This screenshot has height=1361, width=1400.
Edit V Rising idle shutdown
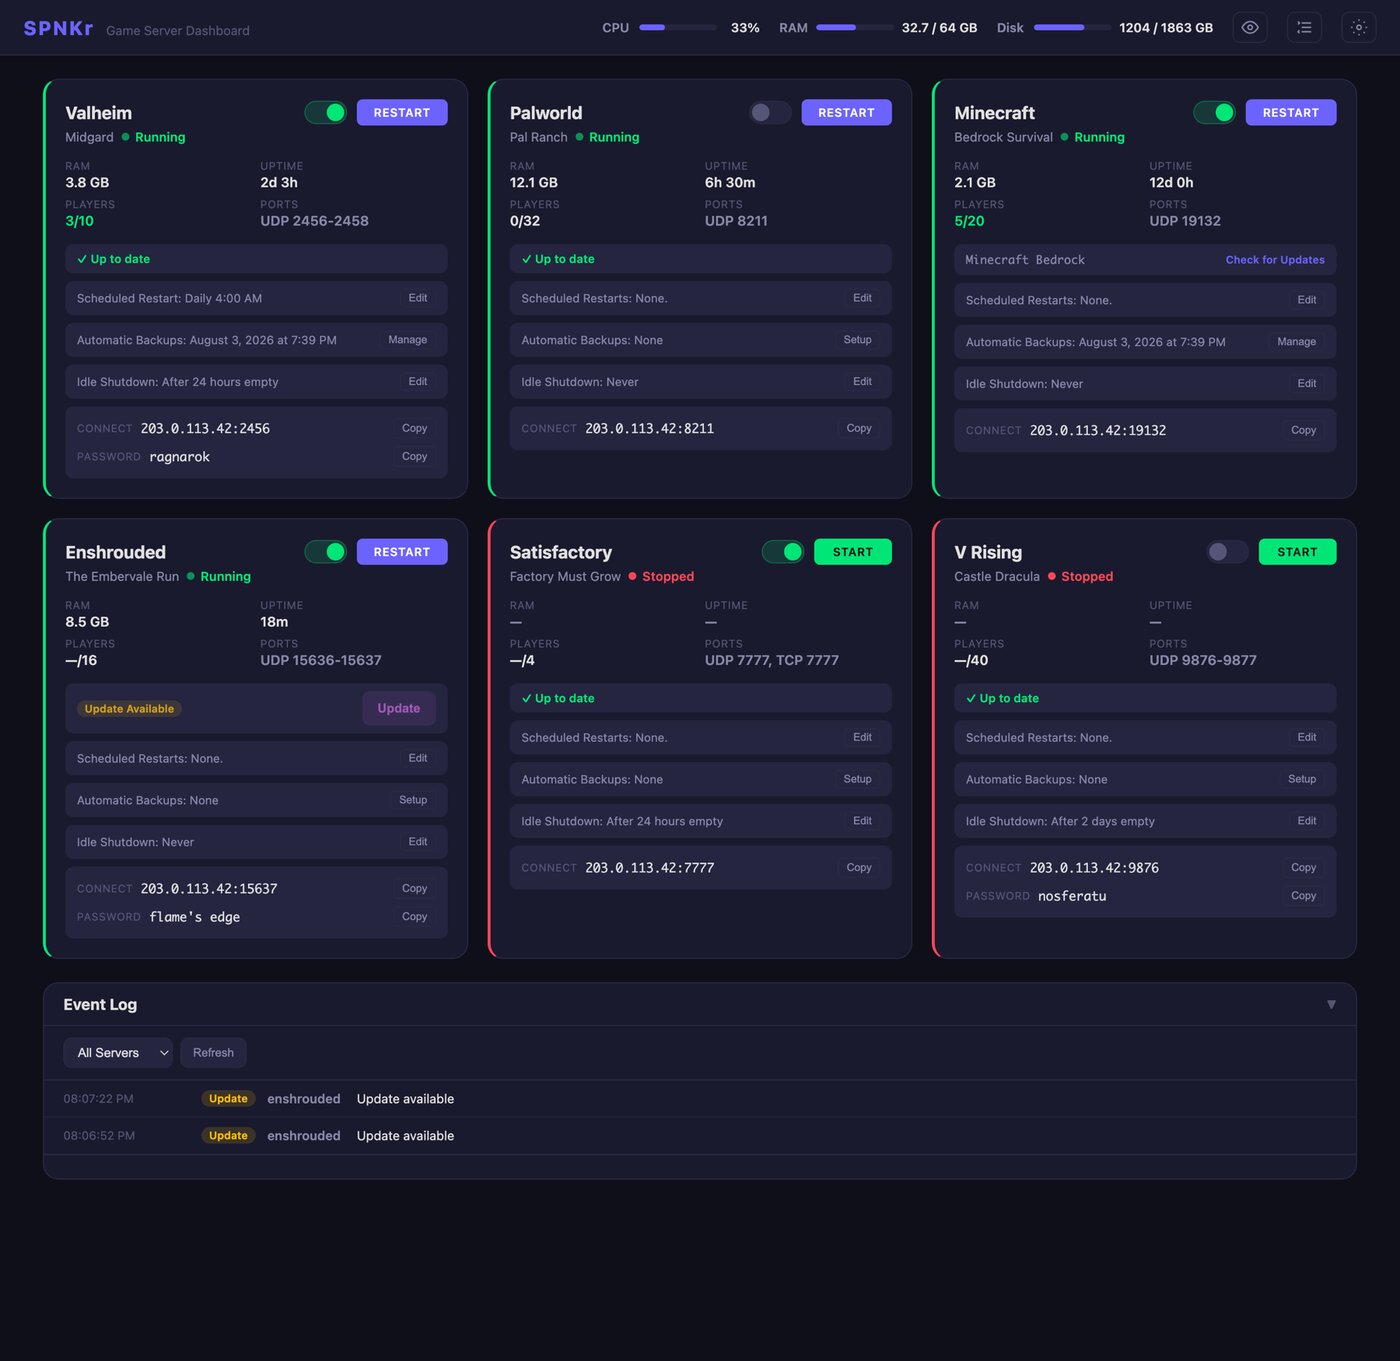[x=1307, y=821]
